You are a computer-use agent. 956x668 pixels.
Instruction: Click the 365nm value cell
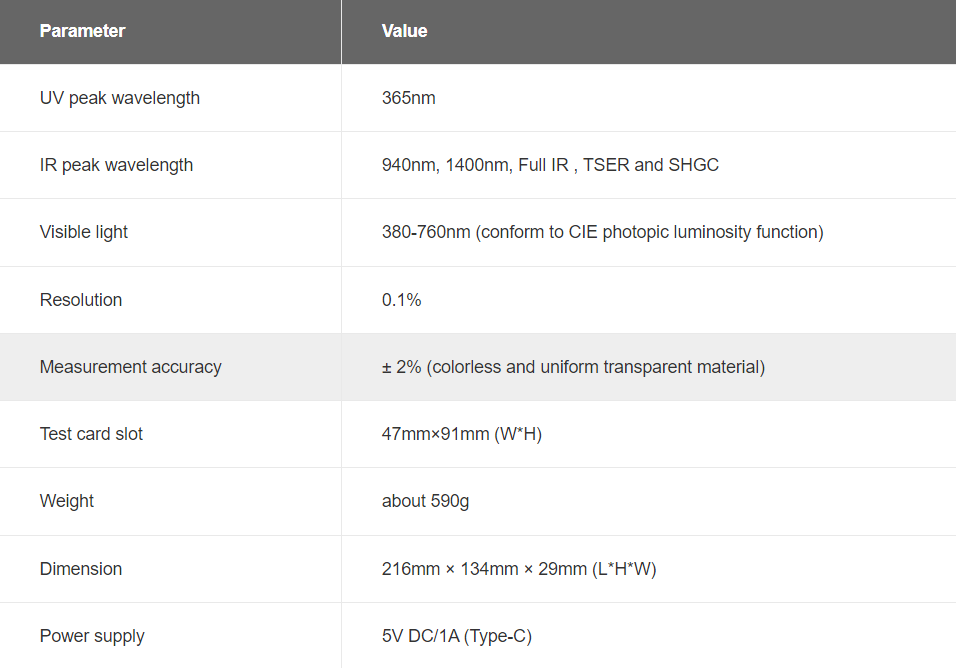tap(408, 98)
